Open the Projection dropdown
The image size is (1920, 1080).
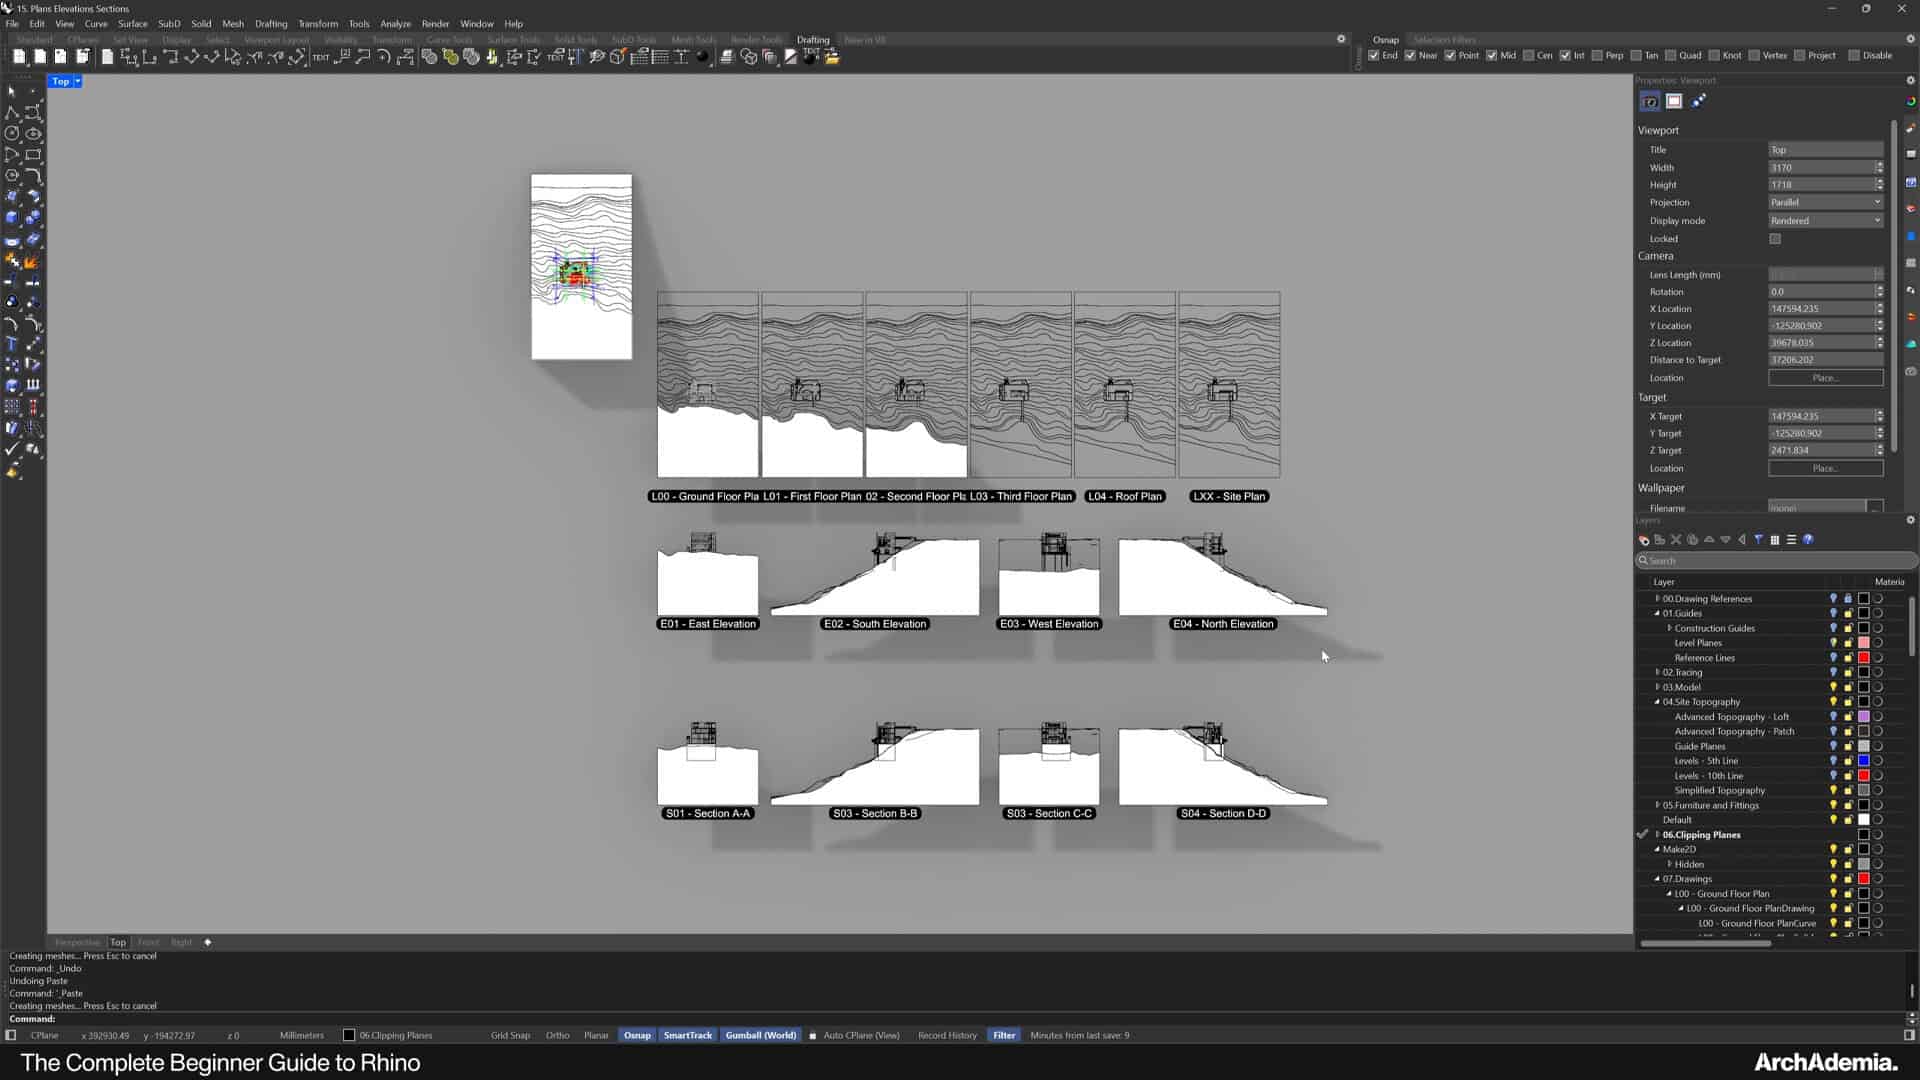point(1825,202)
